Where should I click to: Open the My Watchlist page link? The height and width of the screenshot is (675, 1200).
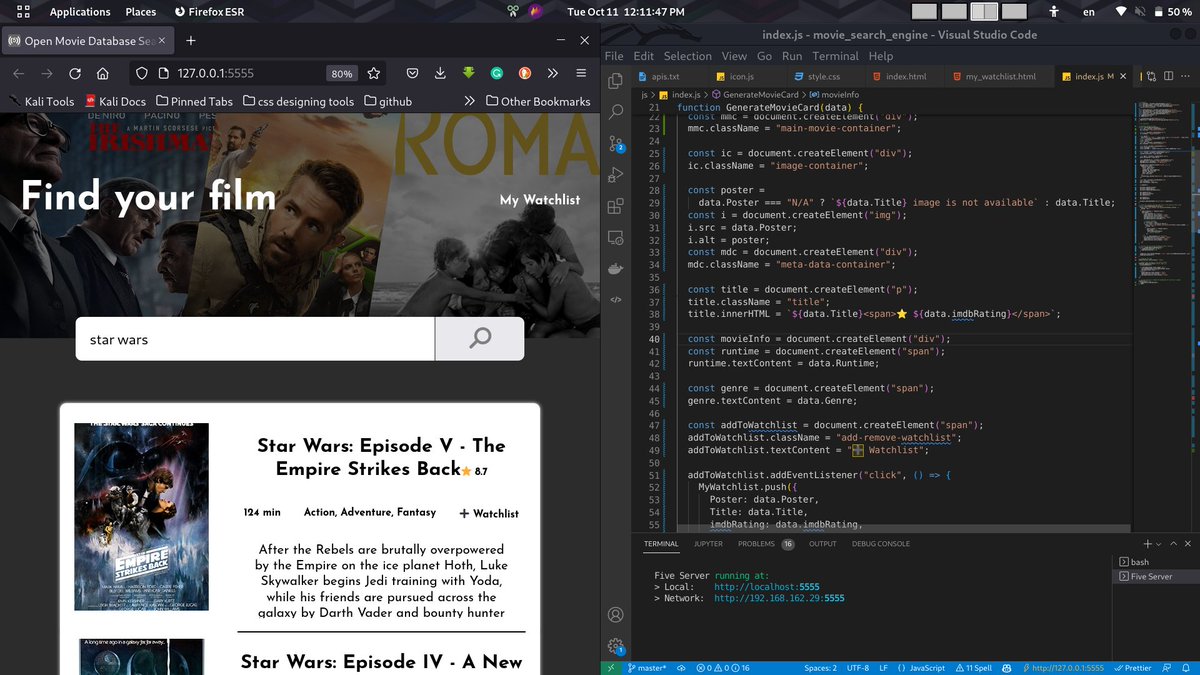tap(539, 200)
